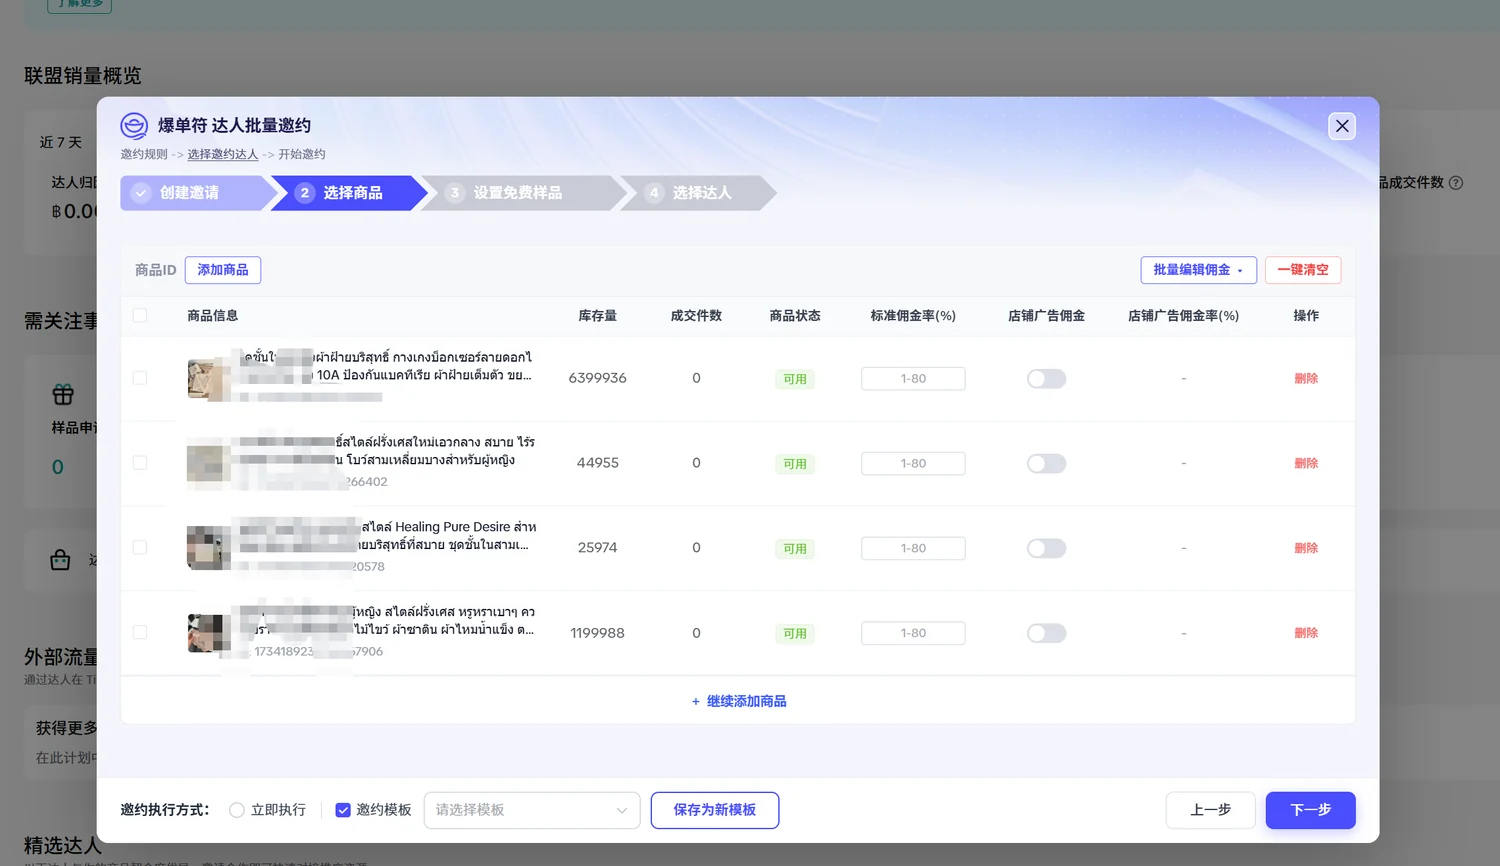Screen dimensions: 1500x866
Task: Click 保存为新模板 button
Action: [715, 810]
